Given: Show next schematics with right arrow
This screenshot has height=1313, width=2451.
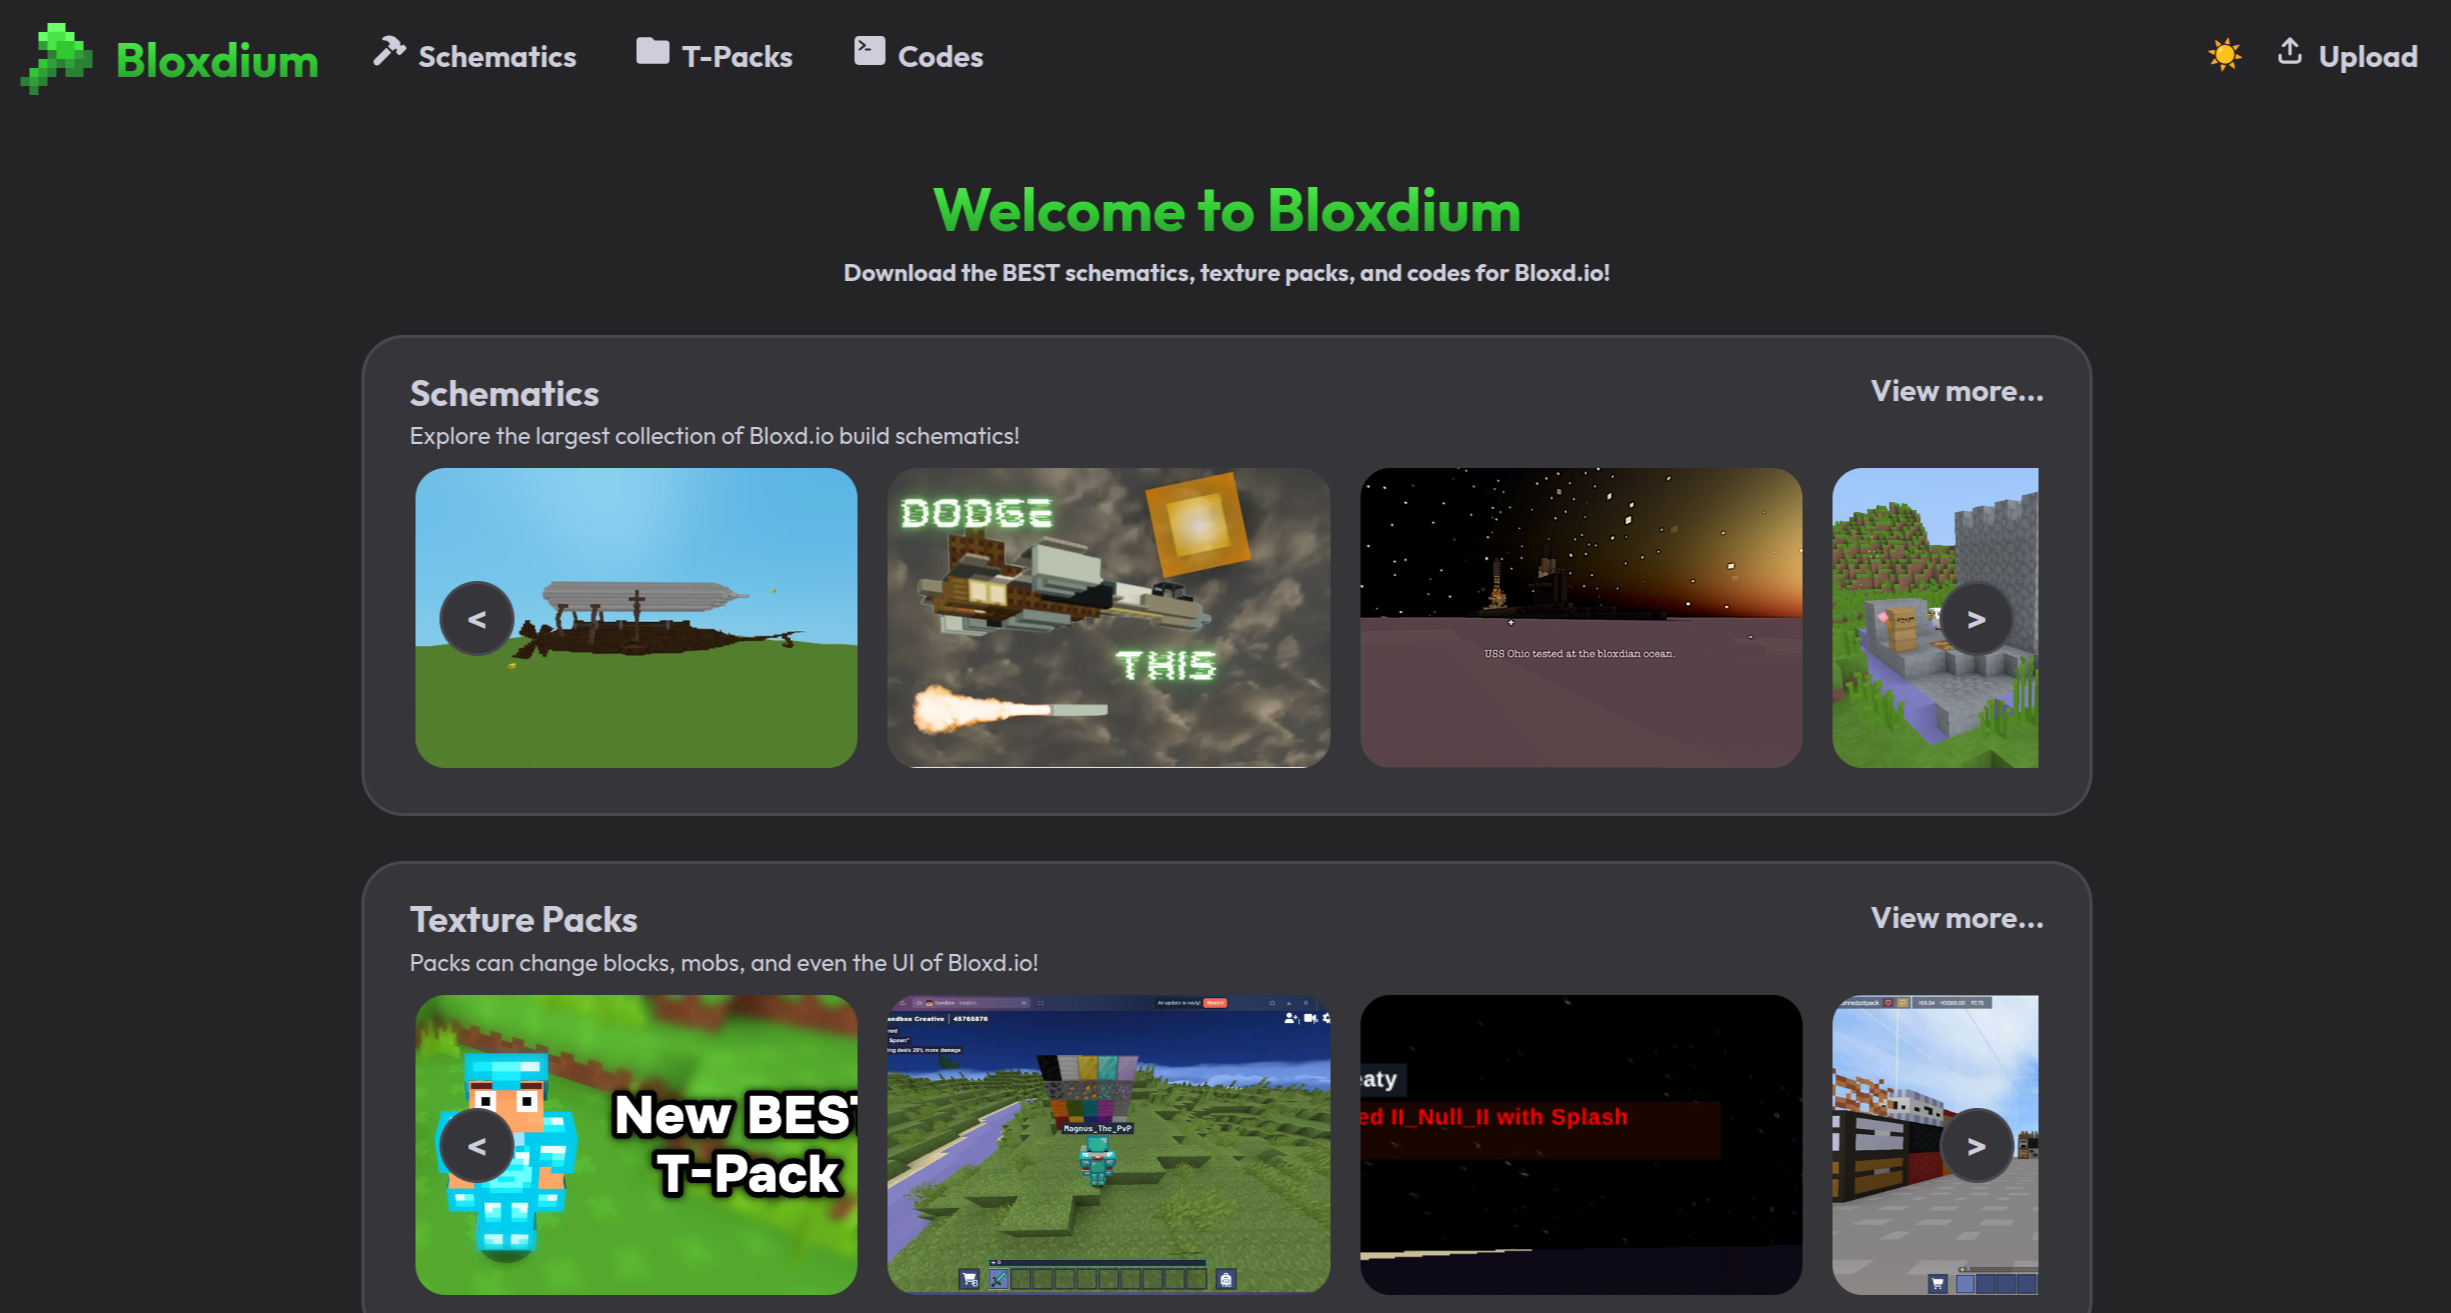Looking at the screenshot, I should click(x=1976, y=619).
